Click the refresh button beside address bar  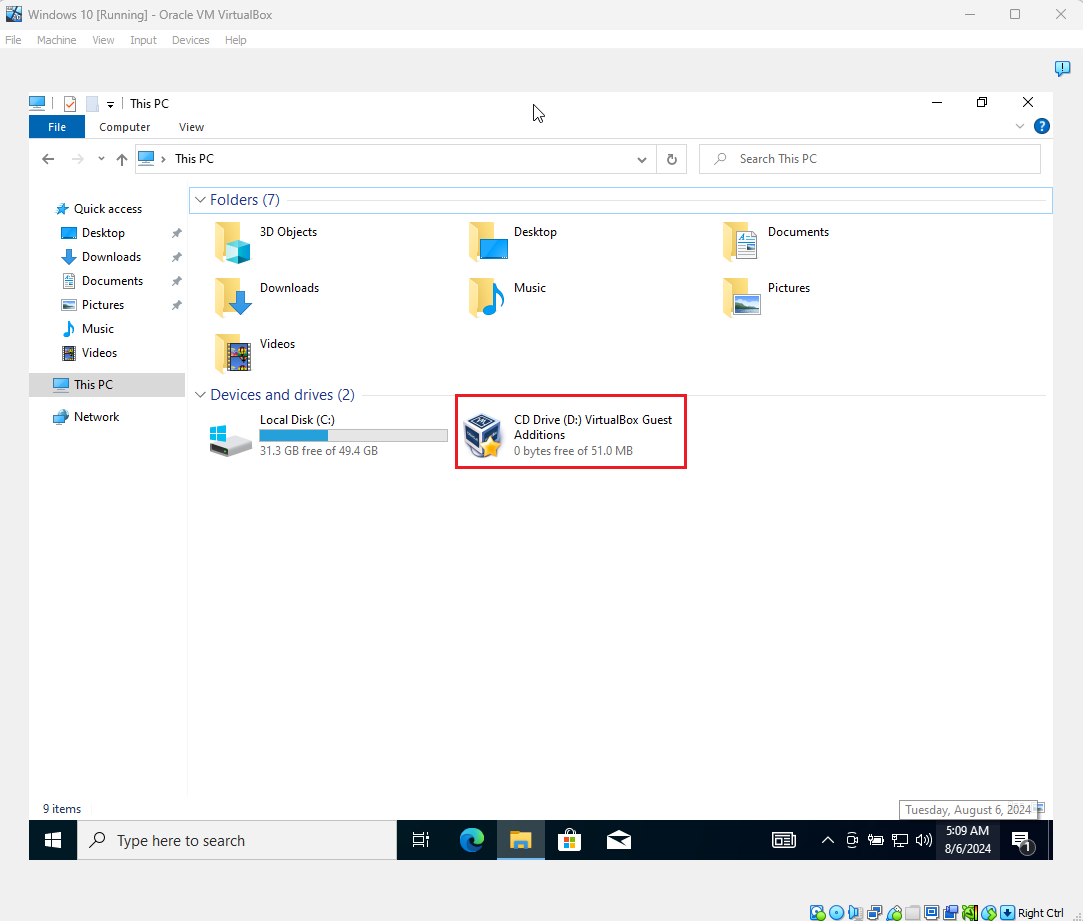click(x=671, y=159)
